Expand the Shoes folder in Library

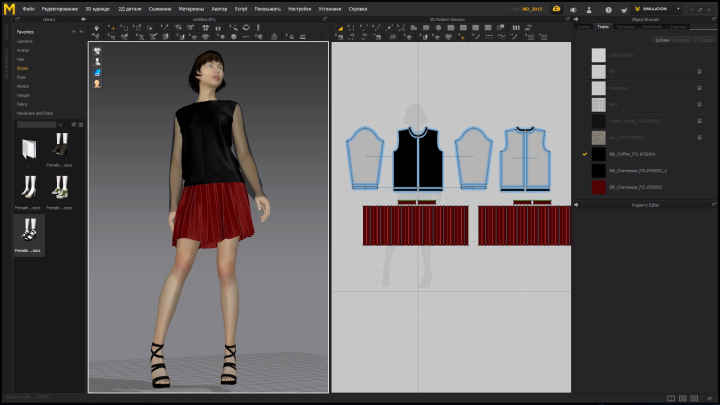click(23, 68)
